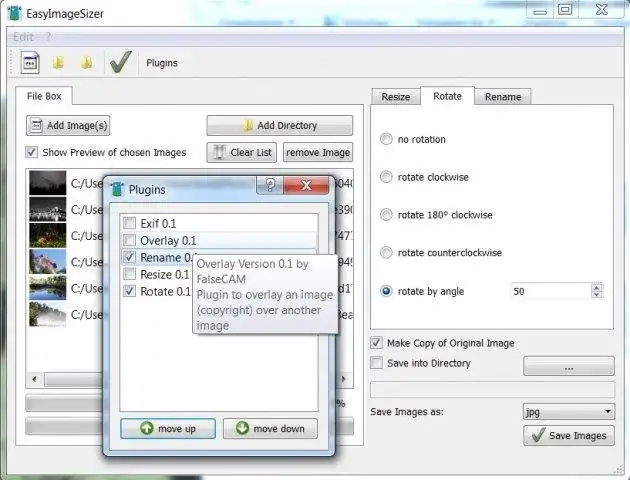Select the no rotation radio button
630x480 pixels.
tap(386, 139)
